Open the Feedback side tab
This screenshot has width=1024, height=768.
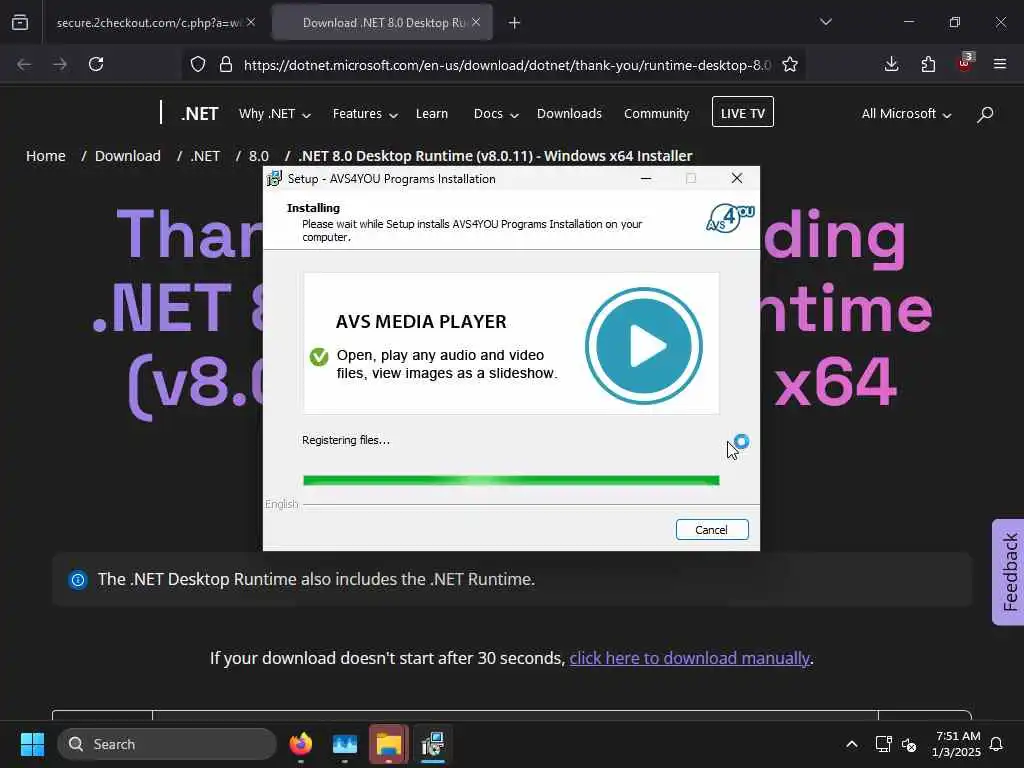[x=1008, y=572]
